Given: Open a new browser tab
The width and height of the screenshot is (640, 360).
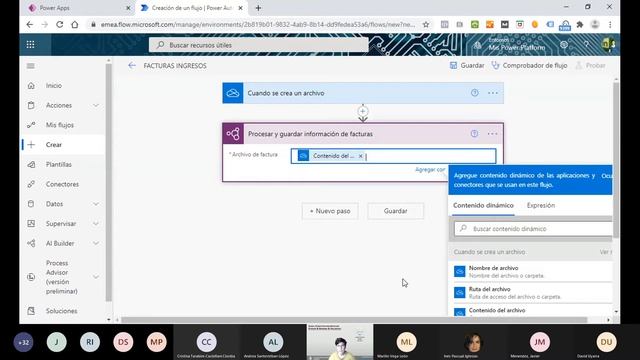Looking at the screenshot, I should pos(258,8).
